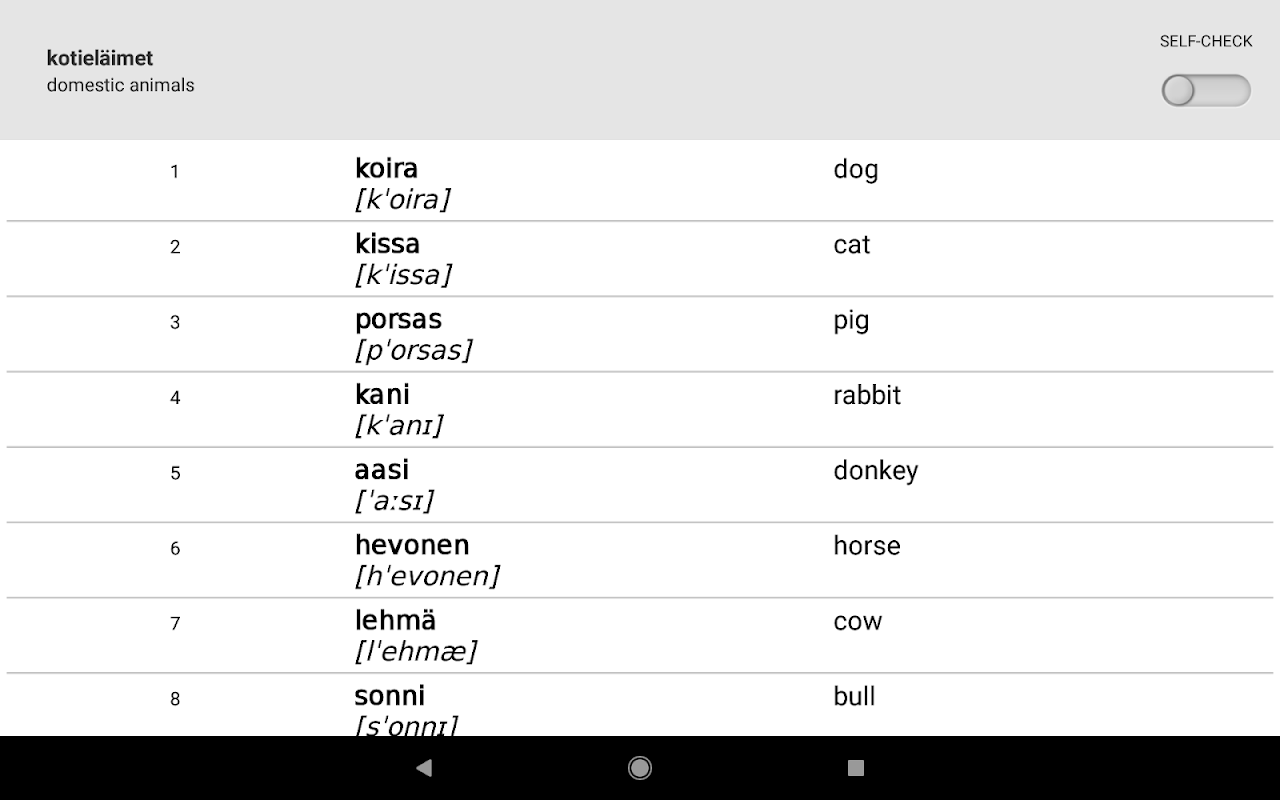
Task: Tap the translation horse
Action: pos(867,546)
